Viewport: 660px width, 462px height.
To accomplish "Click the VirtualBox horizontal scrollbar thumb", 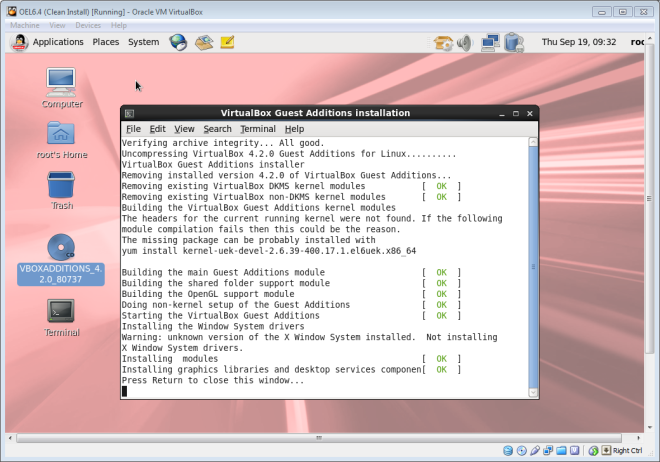I will coord(319,438).
